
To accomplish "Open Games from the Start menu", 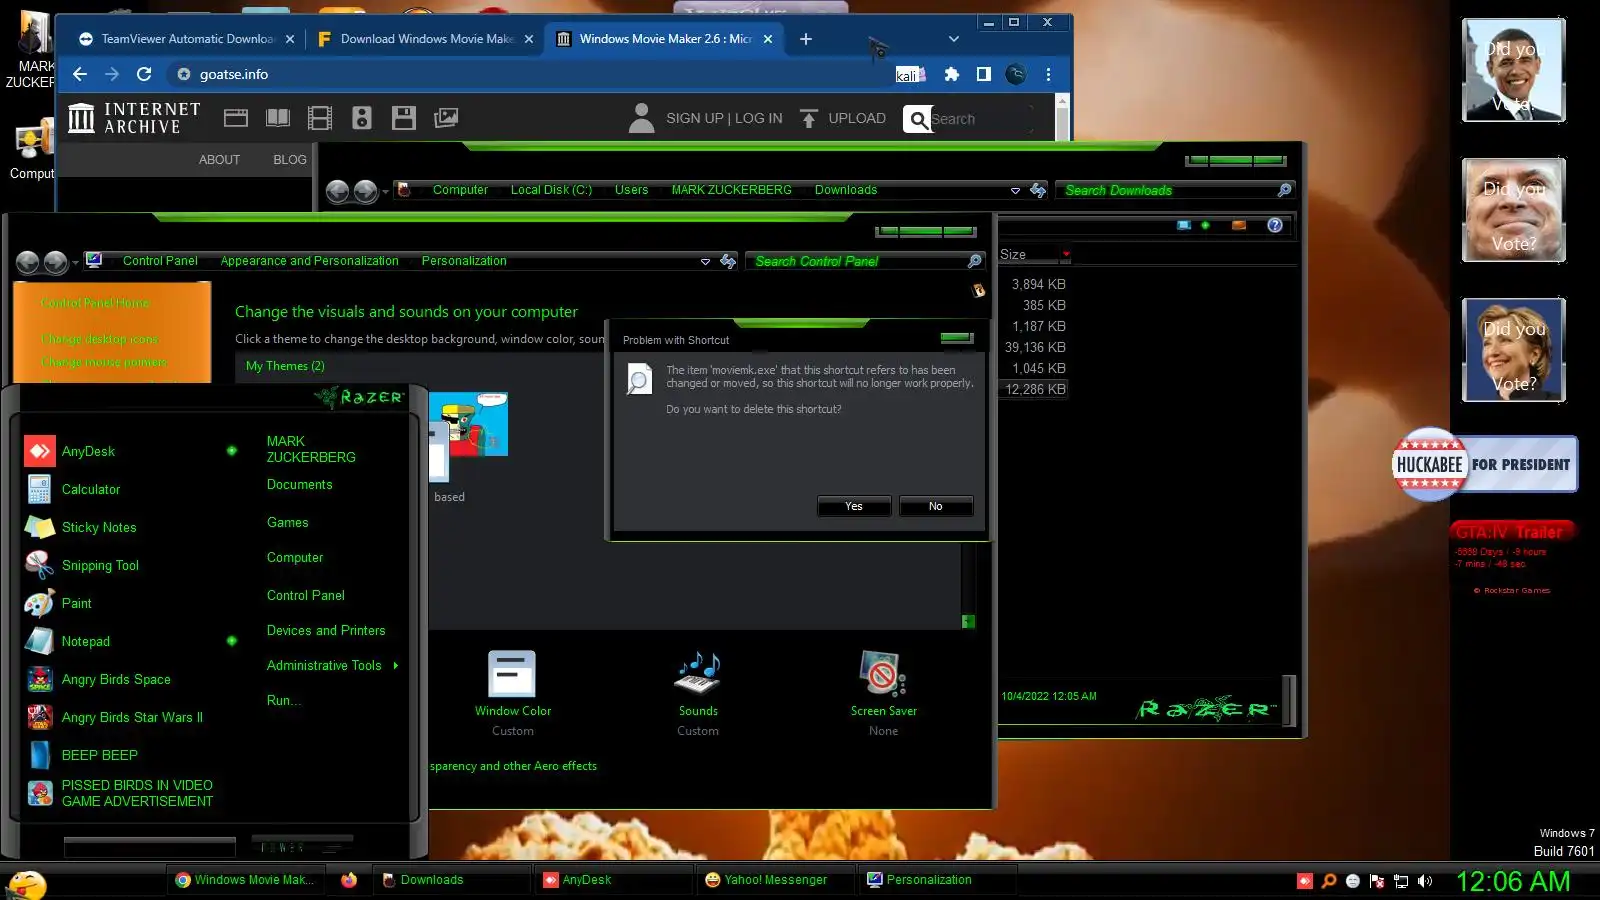I will click(288, 522).
